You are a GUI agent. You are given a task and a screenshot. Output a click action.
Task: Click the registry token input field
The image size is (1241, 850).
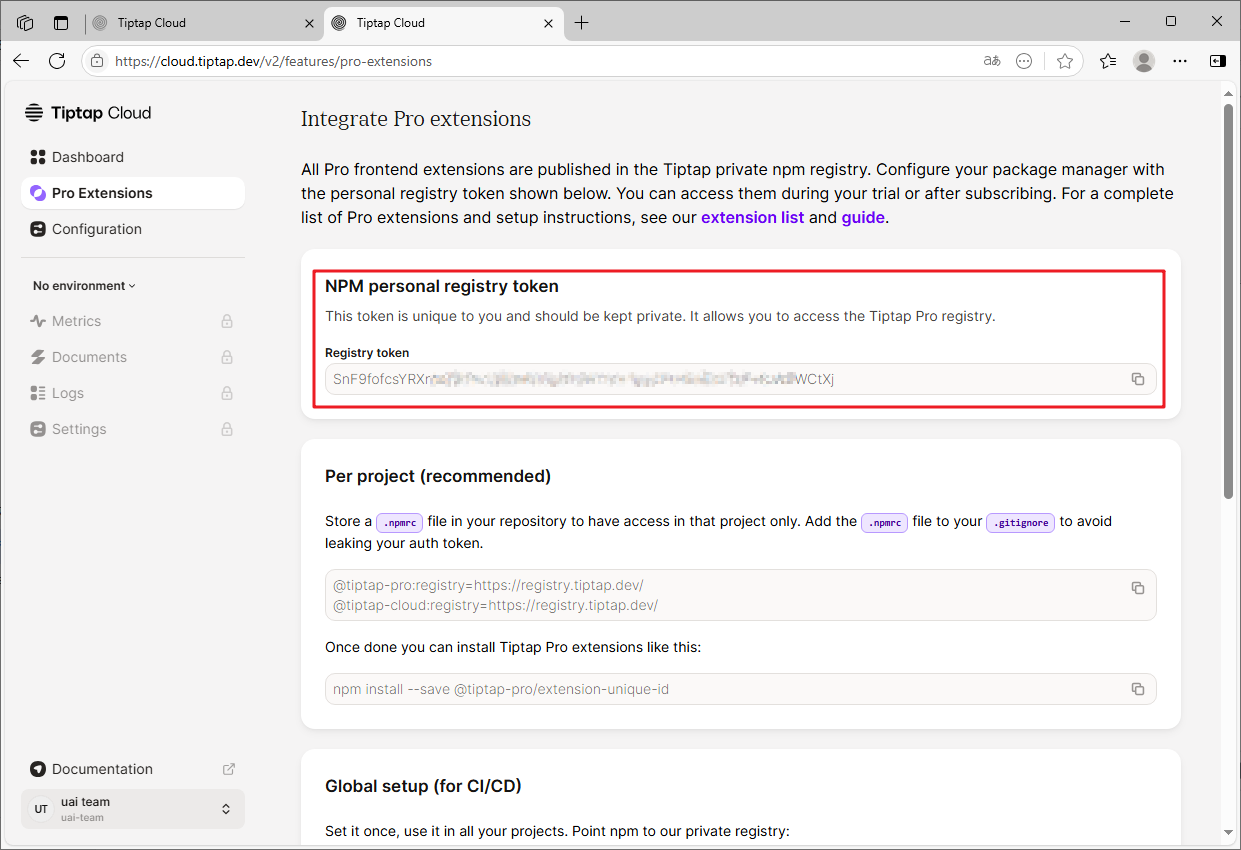[x=741, y=379]
